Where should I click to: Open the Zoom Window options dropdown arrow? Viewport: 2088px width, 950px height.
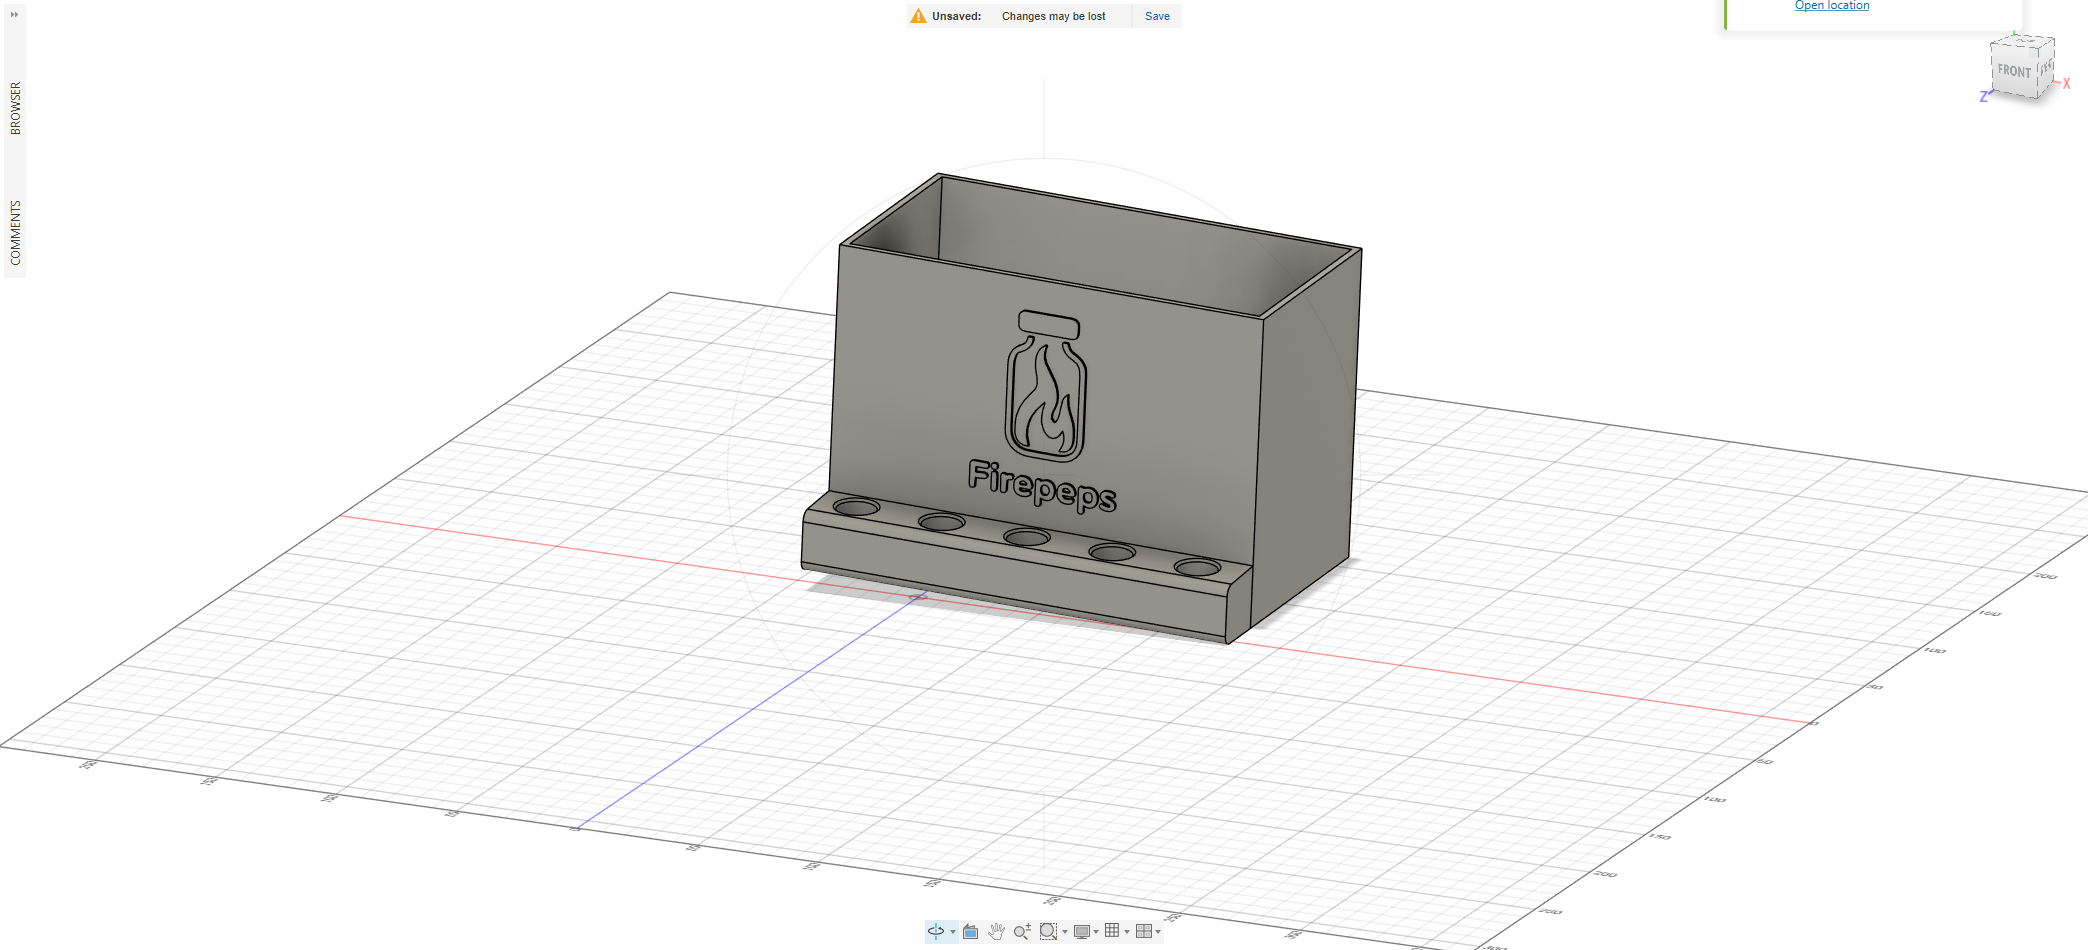[x=1065, y=932]
